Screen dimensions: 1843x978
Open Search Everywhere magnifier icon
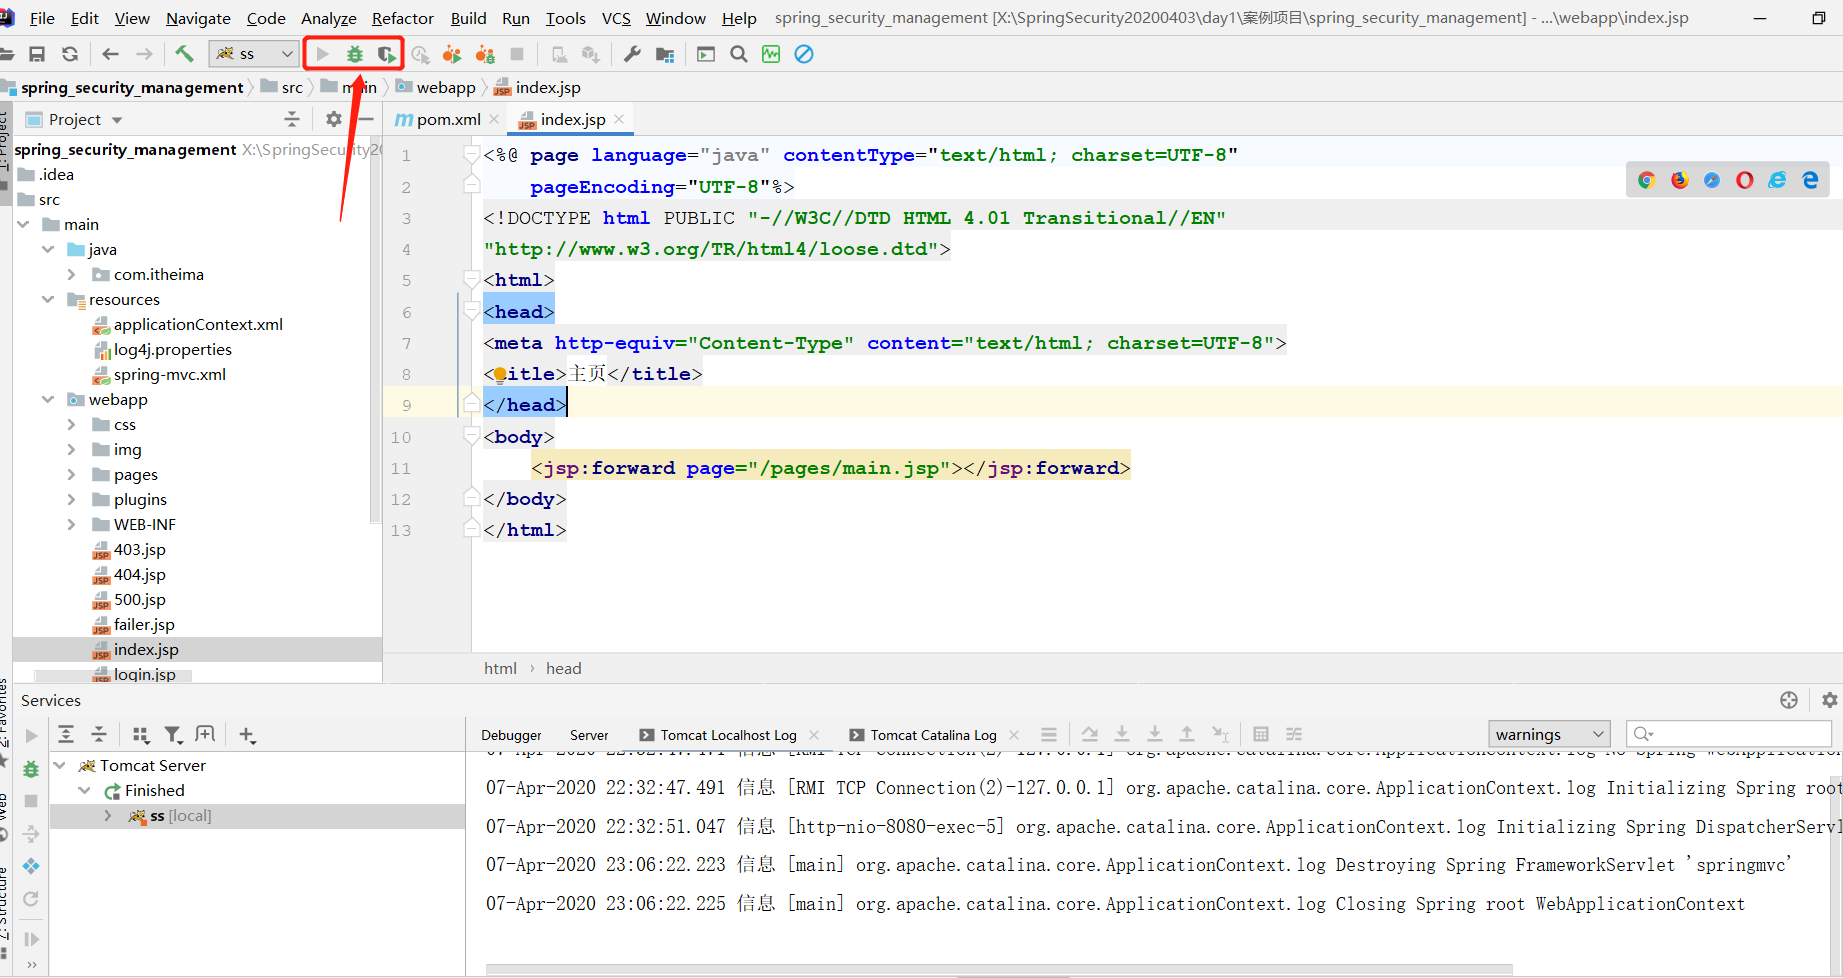pyautogui.click(x=739, y=54)
